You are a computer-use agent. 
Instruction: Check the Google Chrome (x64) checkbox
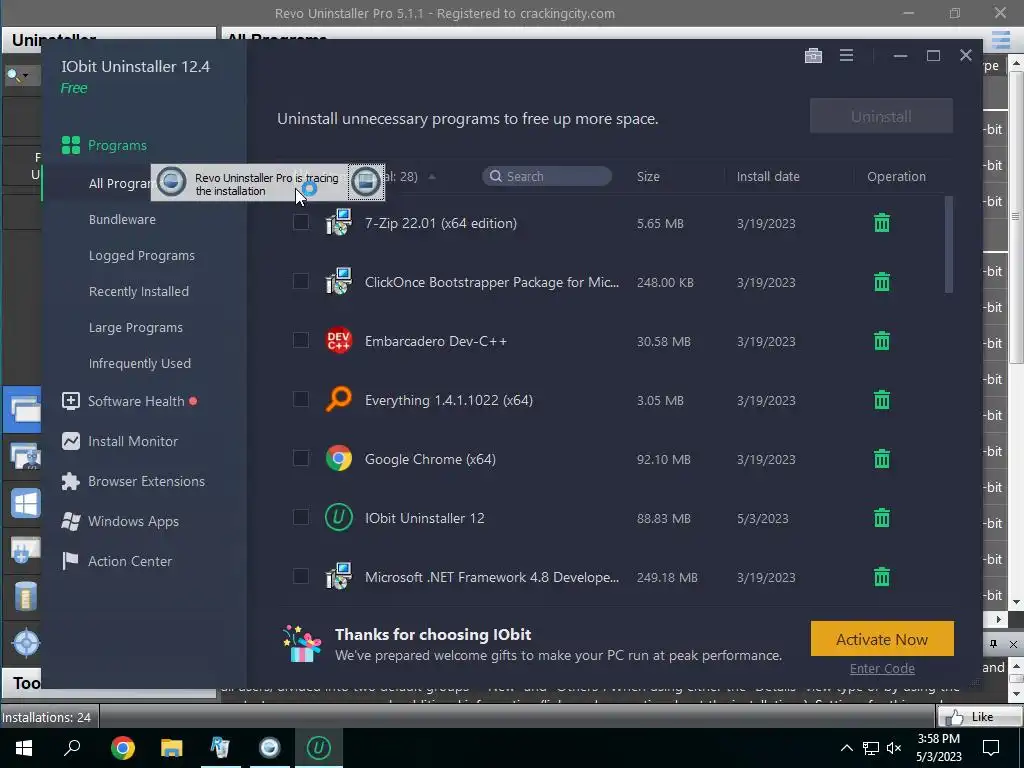click(x=300, y=458)
